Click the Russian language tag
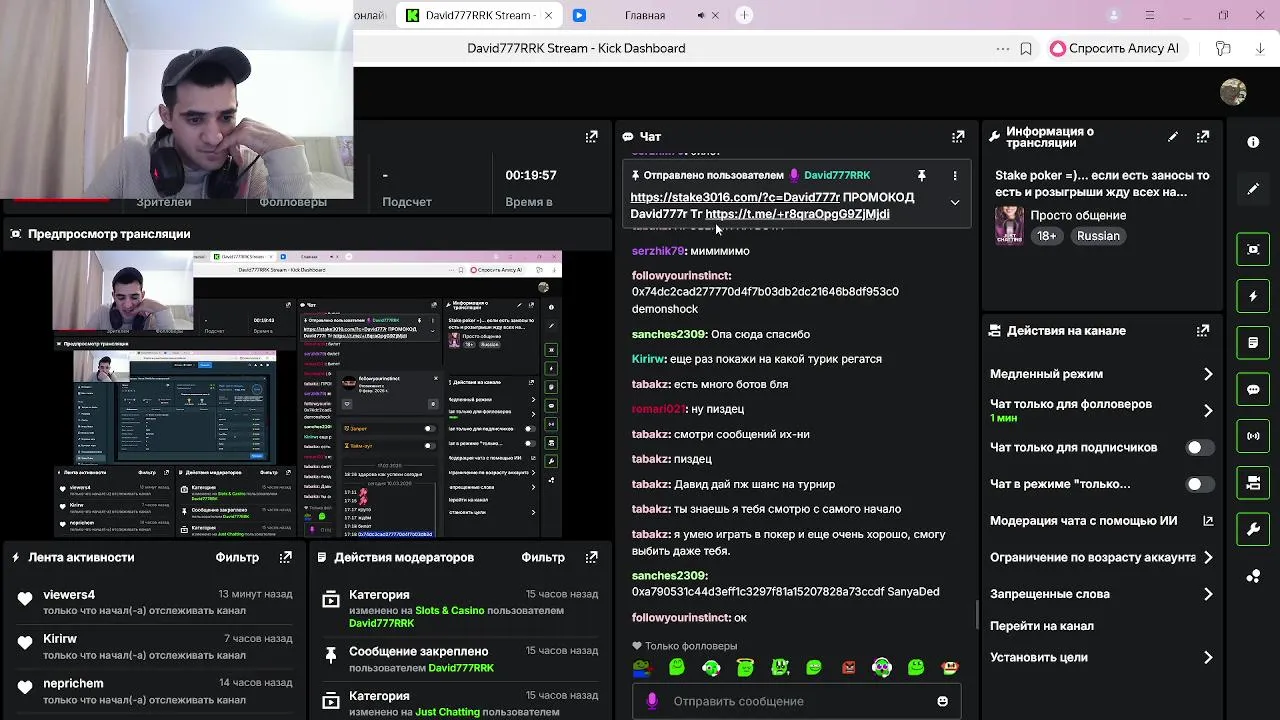 coord(1098,236)
